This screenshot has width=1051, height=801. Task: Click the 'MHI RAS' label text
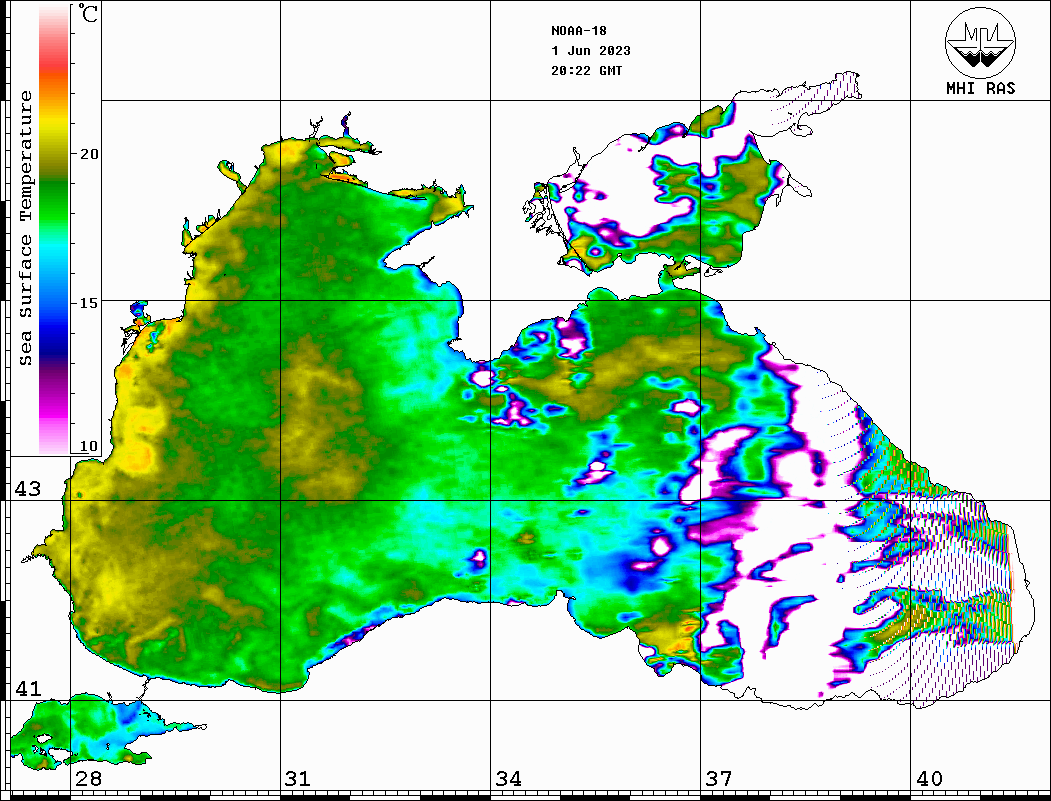point(980,88)
